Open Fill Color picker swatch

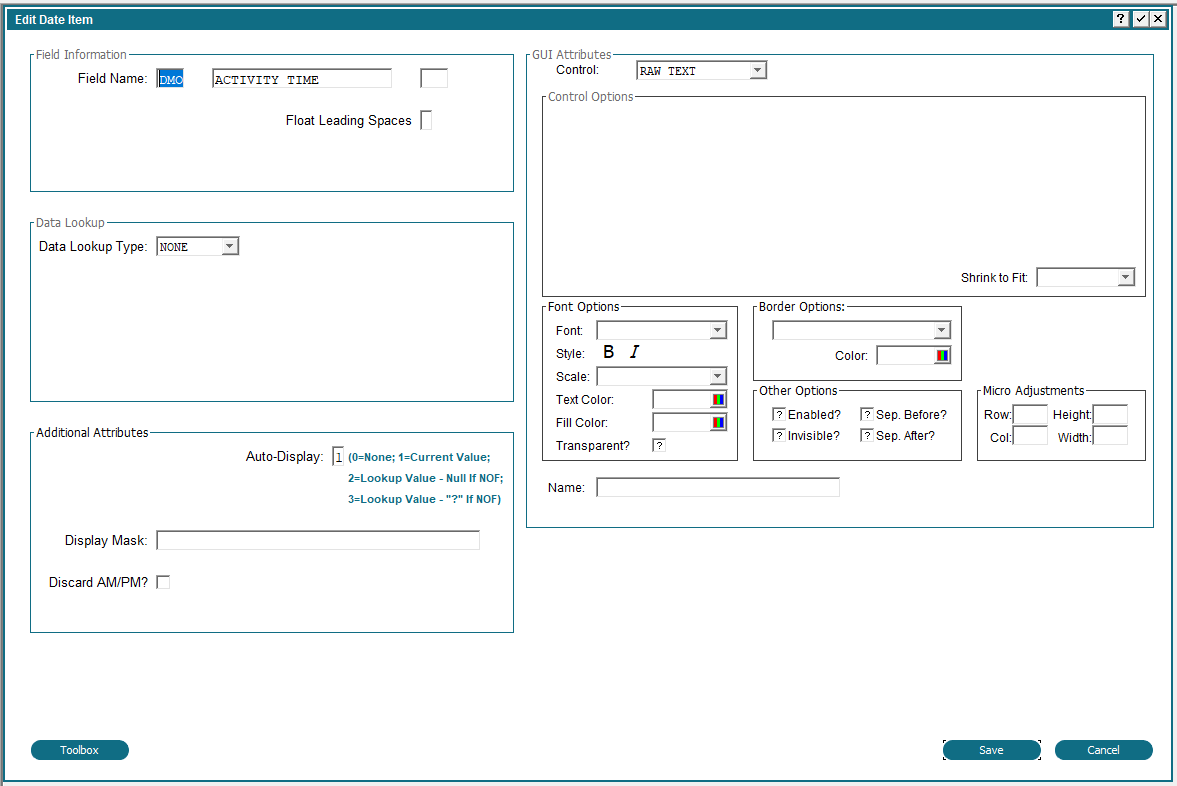(x=718, y=423)
